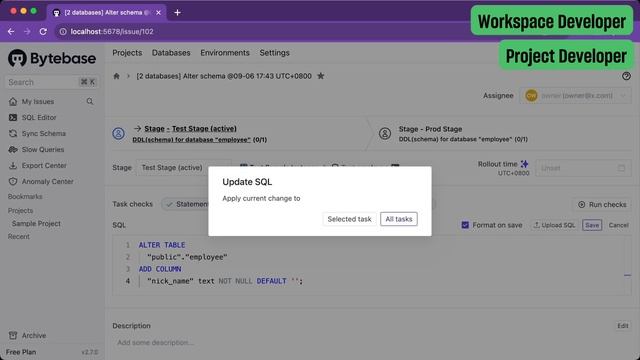The image size is (640, 360).
Task: Click the SQL Editor terminal icon
Action: click(x=13, y=118)
